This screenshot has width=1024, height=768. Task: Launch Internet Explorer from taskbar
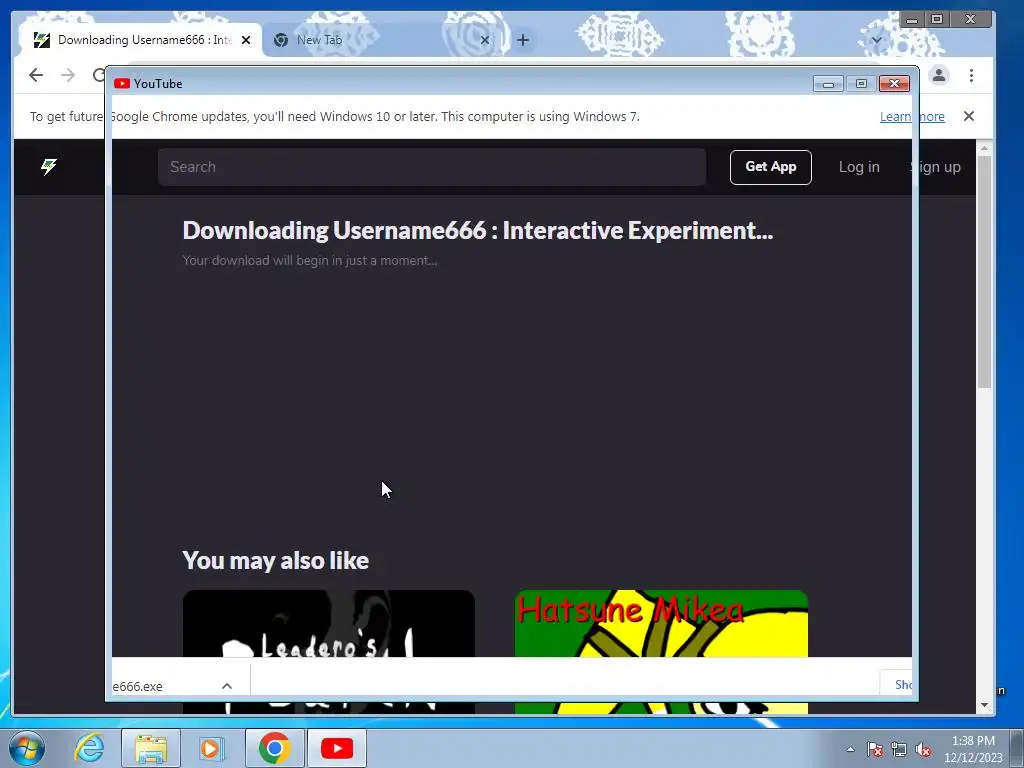(89, 748)
